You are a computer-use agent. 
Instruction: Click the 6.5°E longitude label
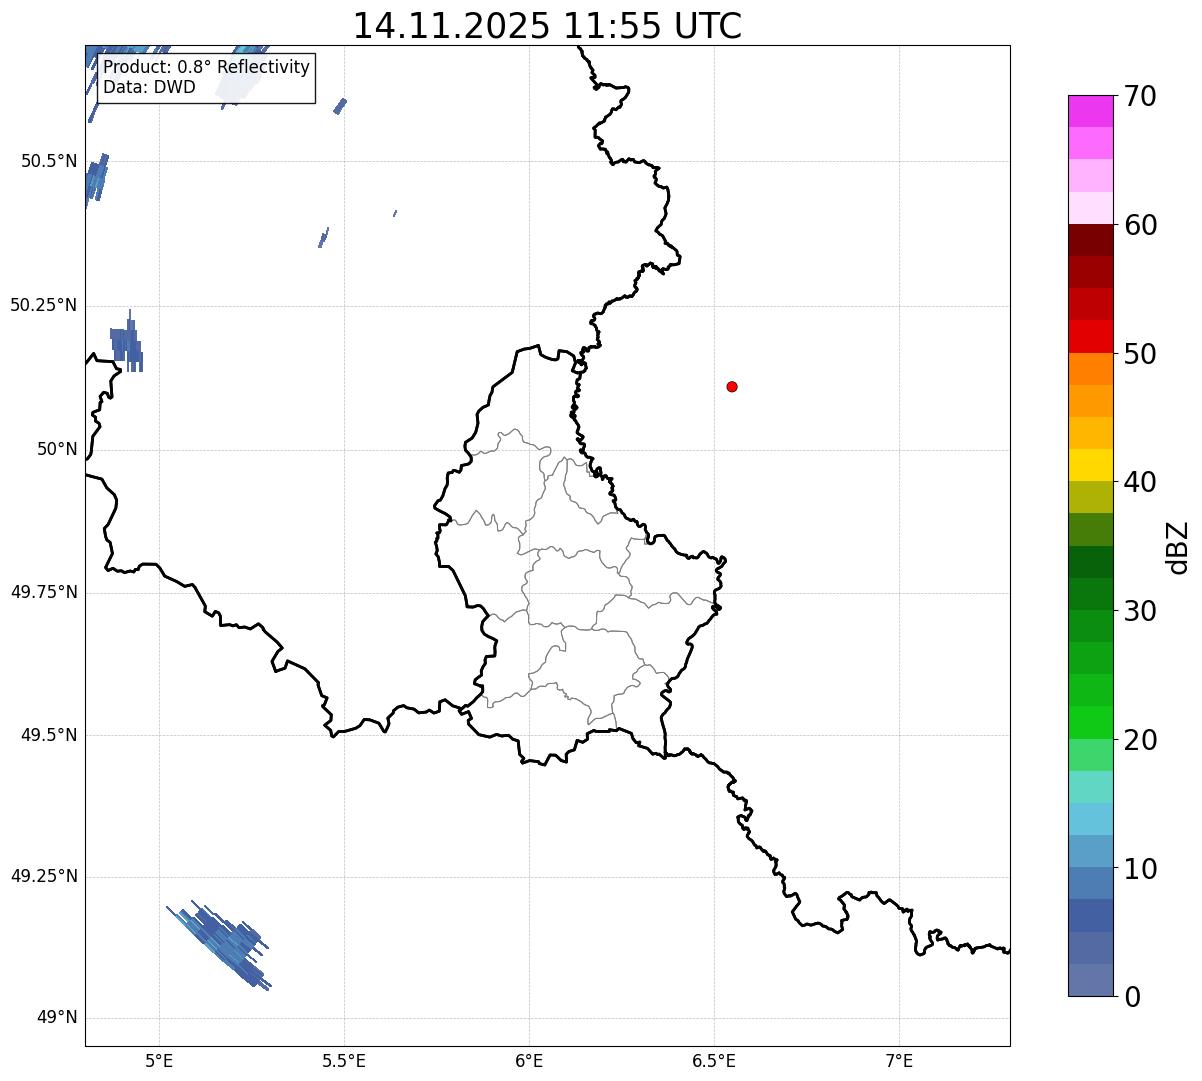[714, 1060]
